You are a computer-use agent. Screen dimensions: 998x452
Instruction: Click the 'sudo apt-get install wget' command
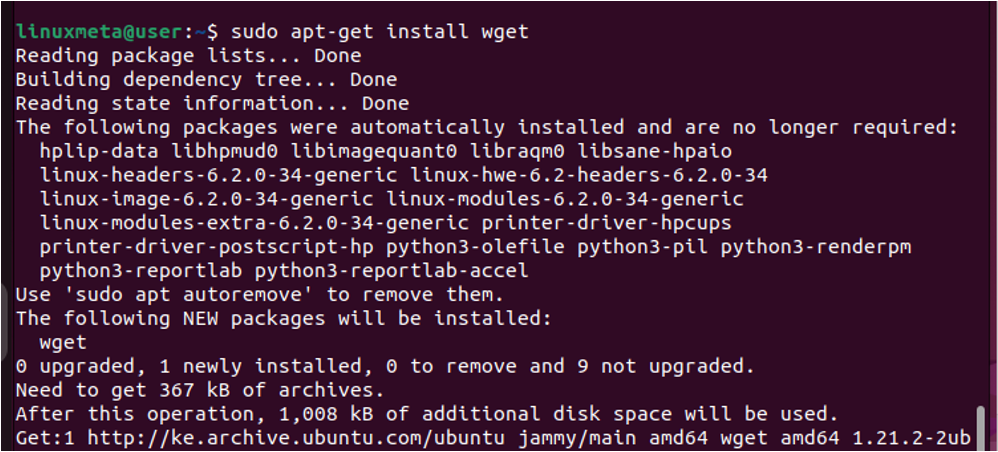tap(380, 32)
